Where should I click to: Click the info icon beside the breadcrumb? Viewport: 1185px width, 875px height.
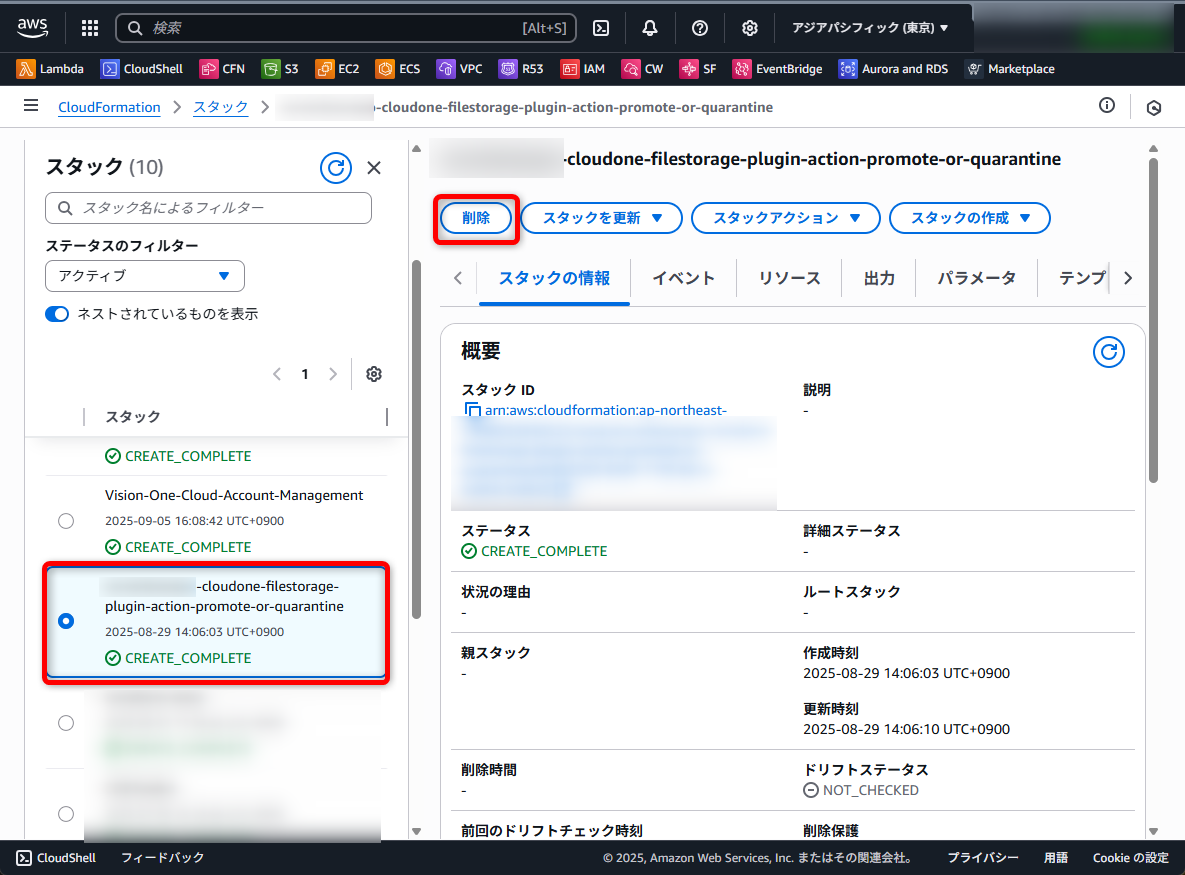coord(1106,106)
